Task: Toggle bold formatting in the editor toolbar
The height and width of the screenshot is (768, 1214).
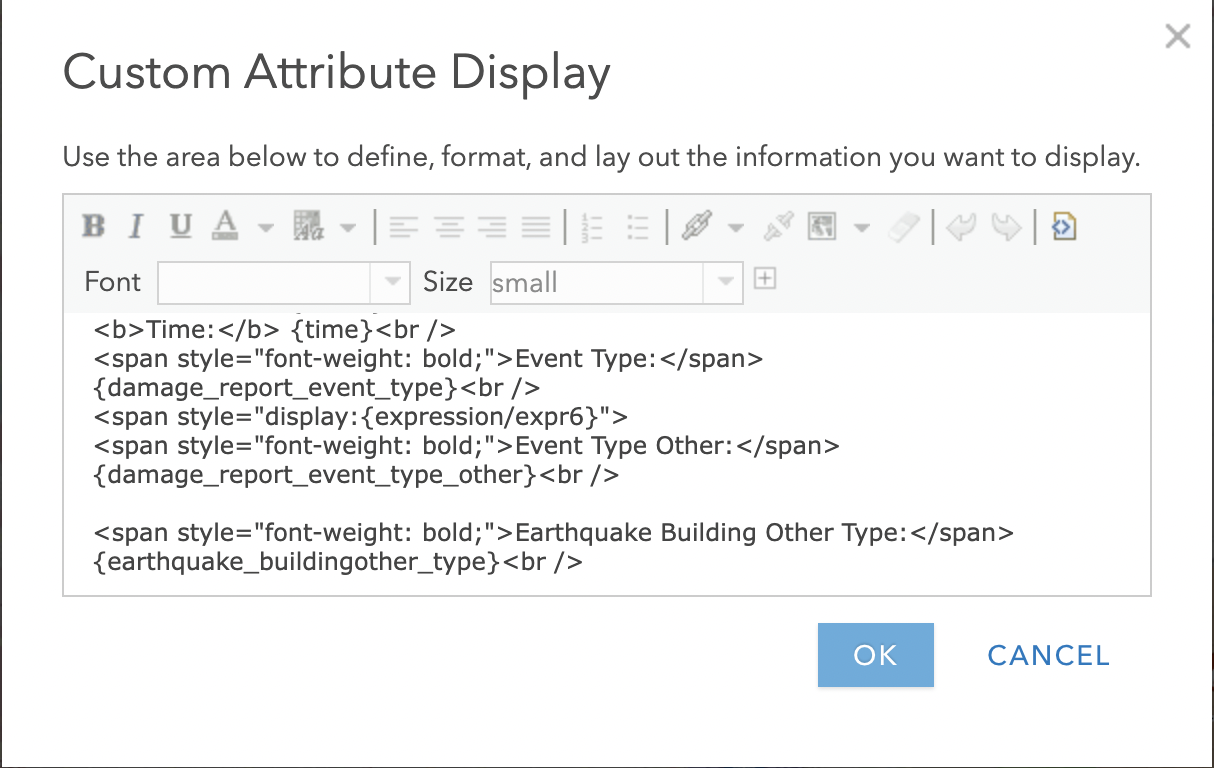Action: point(93,227)
